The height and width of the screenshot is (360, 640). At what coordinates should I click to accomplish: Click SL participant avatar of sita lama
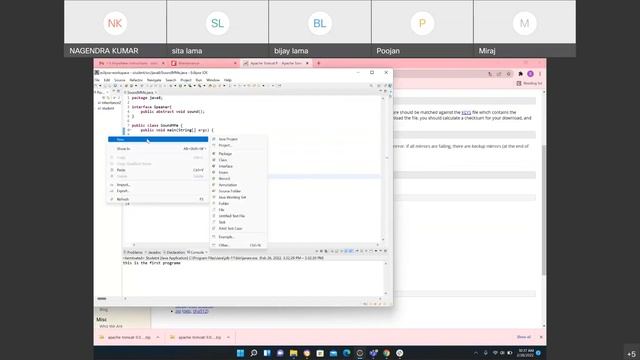217,23
